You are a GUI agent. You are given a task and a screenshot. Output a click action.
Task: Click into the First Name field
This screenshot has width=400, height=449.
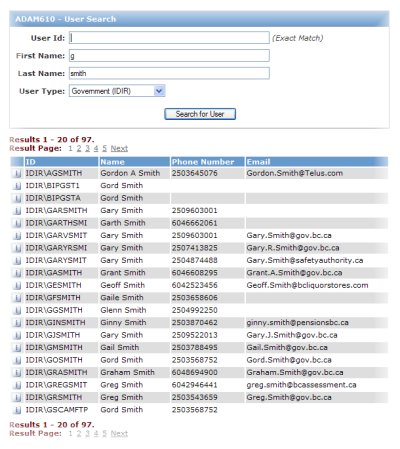pos(169,56)
